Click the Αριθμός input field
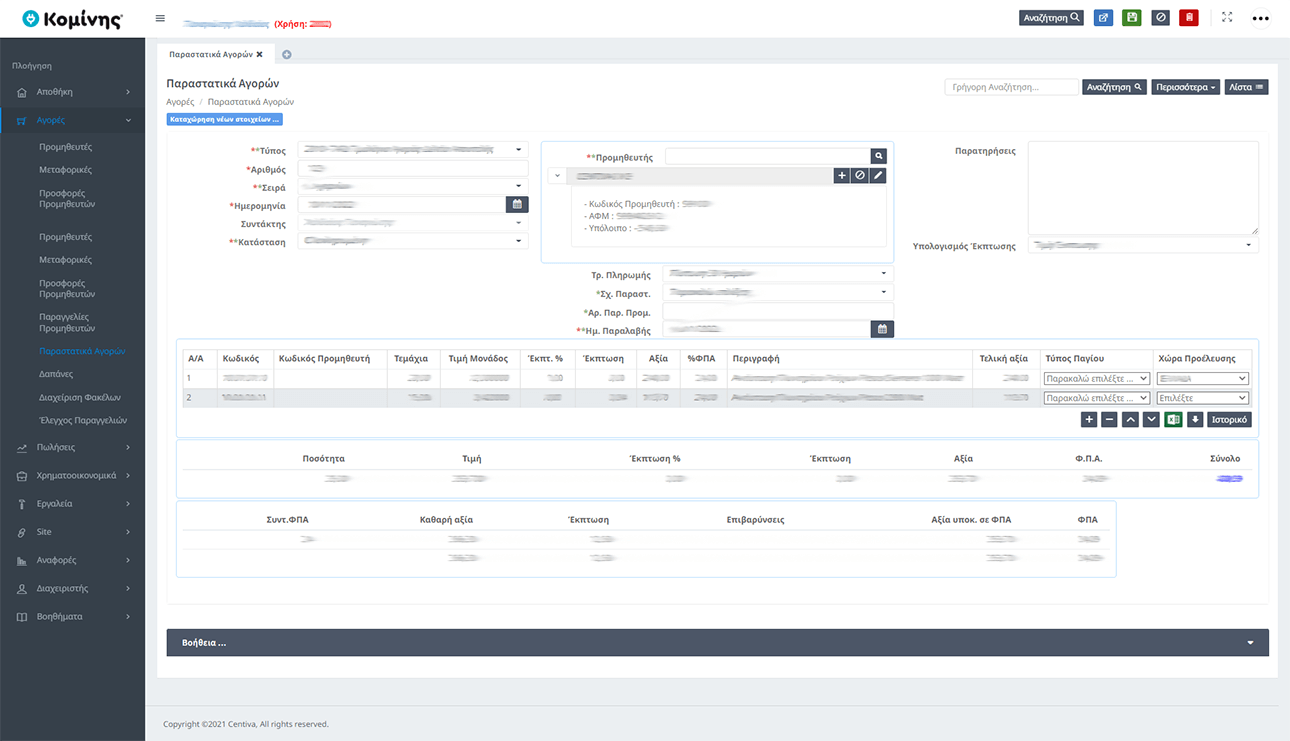Screen dimensions: 1290x741 [413, 169]
